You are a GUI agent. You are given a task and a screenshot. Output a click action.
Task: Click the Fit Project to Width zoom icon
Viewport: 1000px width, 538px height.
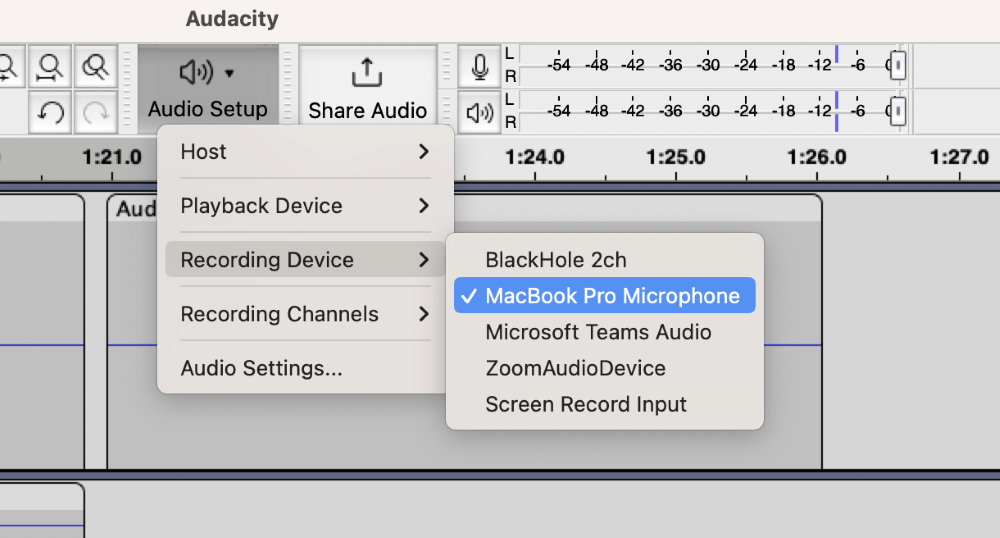50,67
